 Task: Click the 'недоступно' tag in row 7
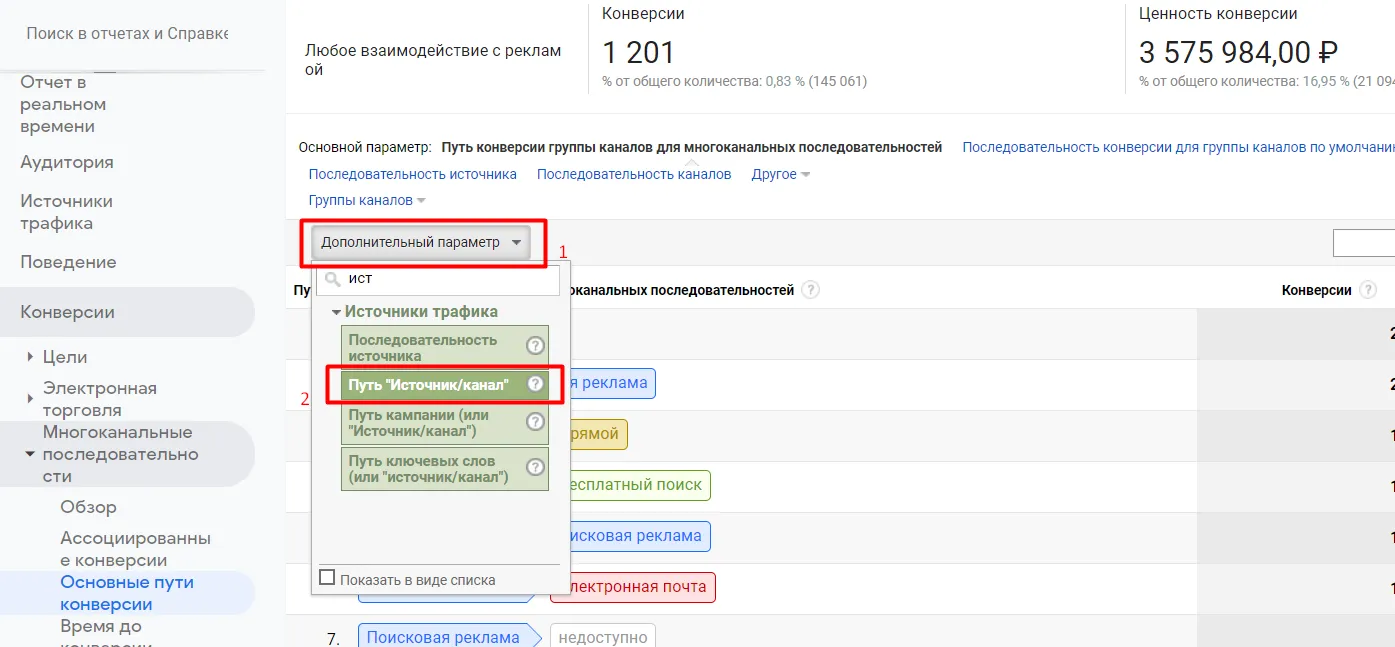(x=603, y=637)
